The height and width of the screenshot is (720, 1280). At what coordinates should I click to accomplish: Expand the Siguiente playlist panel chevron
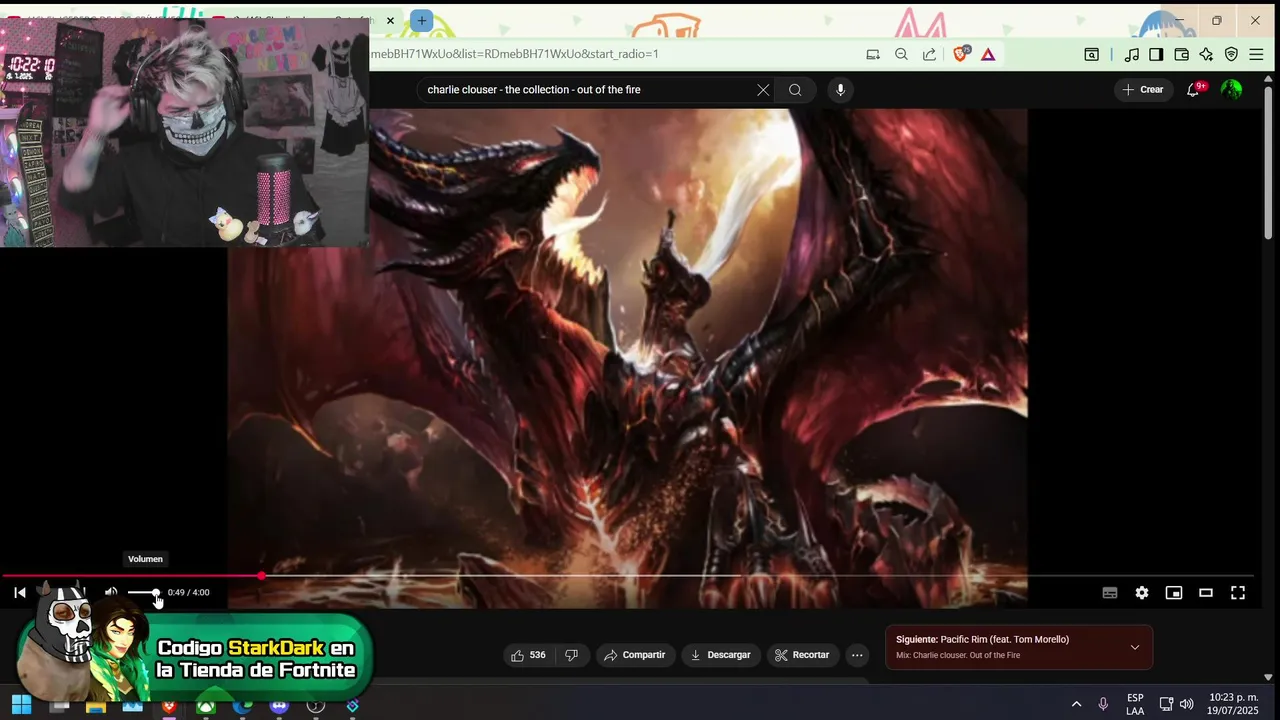[1135, 647]
